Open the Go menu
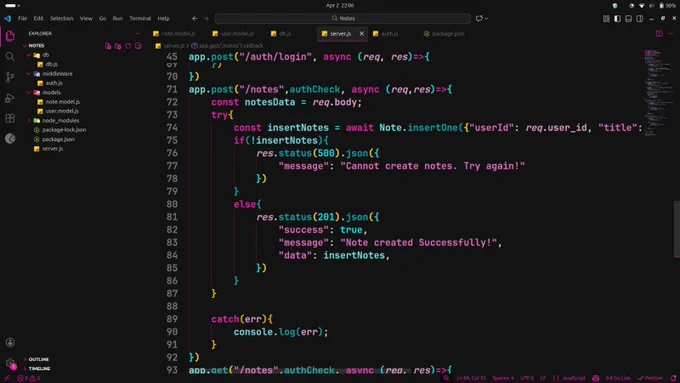This screenshot has height=383, width=680. (x=102, y=19)
